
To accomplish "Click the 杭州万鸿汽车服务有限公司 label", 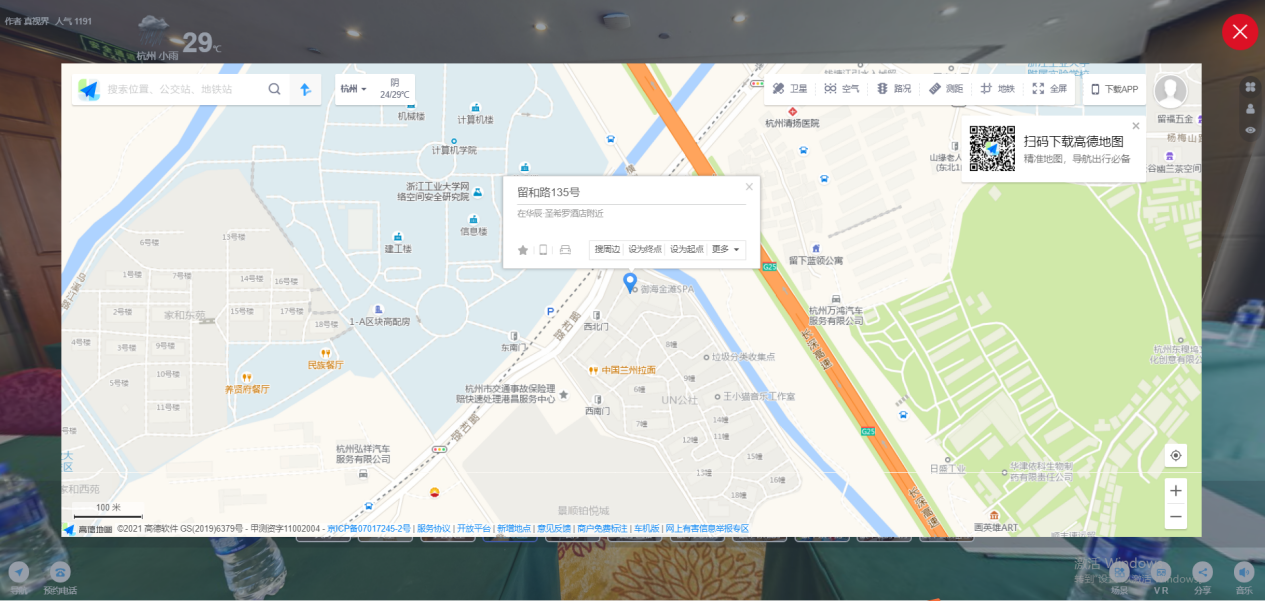I will (836, 316).
